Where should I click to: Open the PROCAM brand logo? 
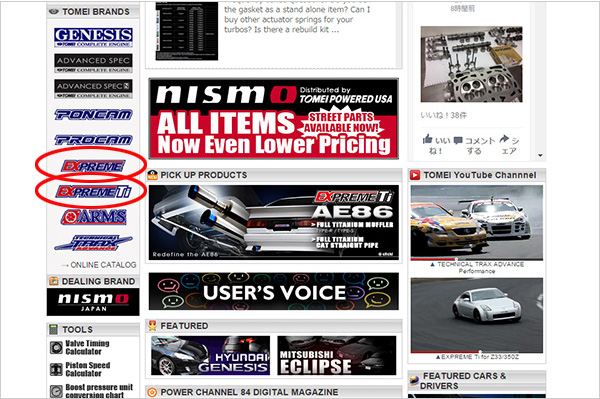click(x=93, y=140)
